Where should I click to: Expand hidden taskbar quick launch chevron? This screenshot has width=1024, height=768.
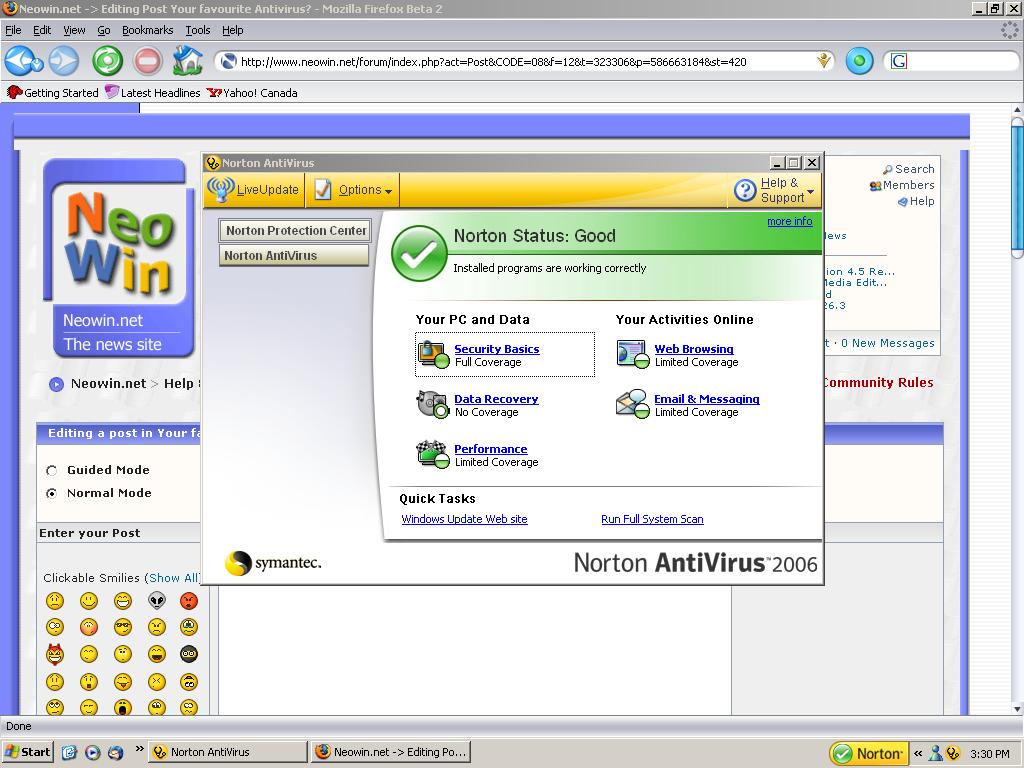pos(140,749)
